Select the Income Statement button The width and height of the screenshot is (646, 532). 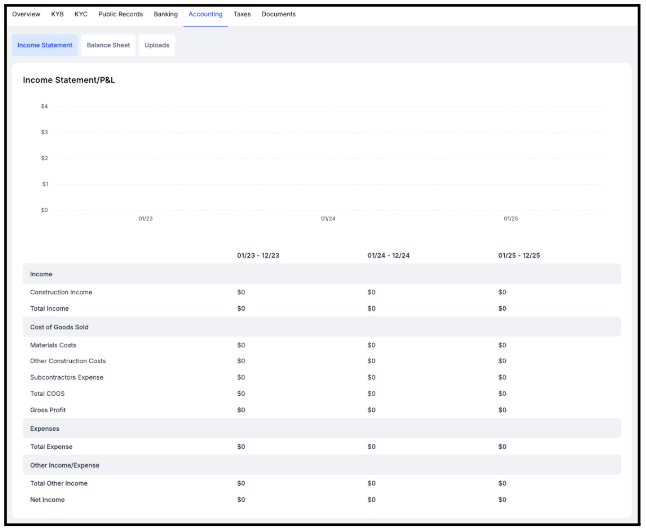(x=45, y=45)
